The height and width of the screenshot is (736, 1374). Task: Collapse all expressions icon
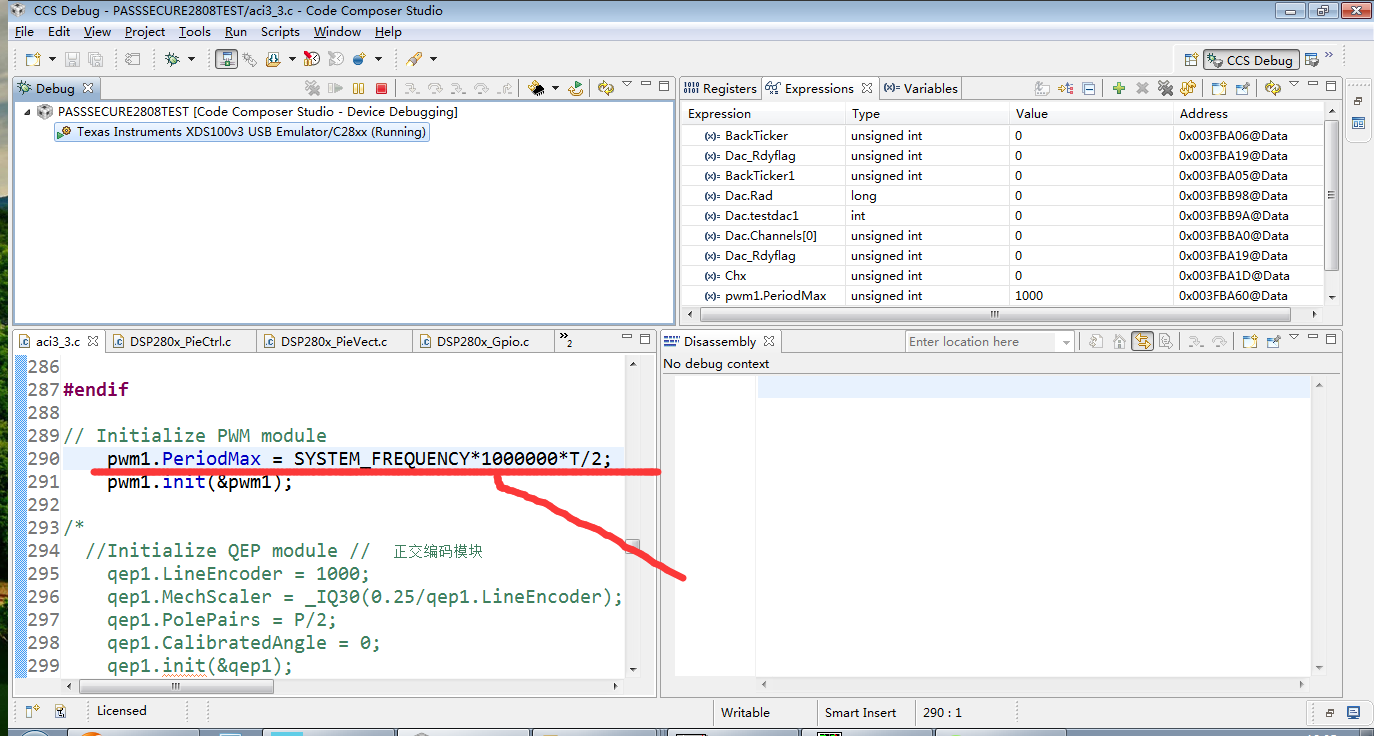1089,88
